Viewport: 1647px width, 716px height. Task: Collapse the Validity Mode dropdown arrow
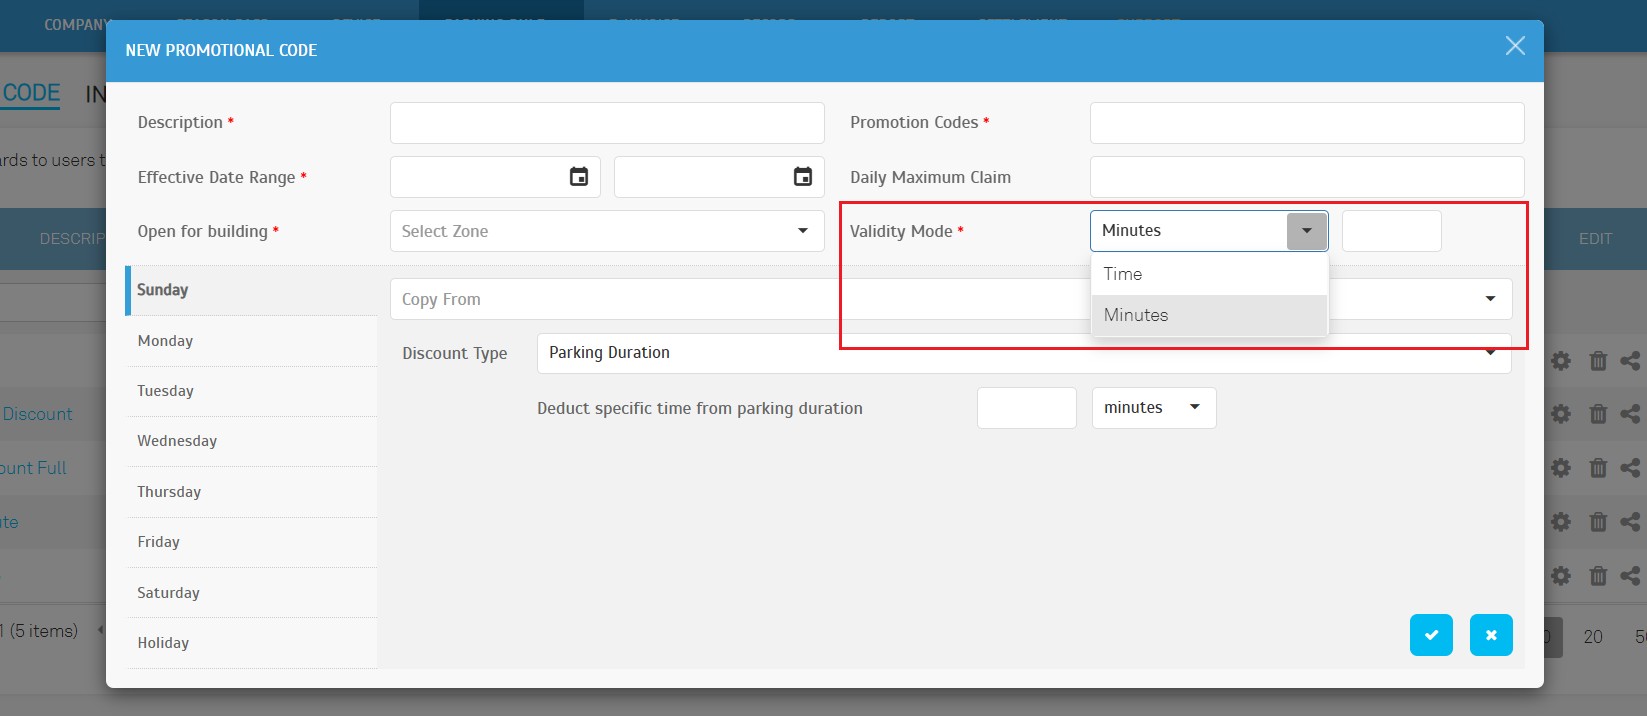(1306, 231)
